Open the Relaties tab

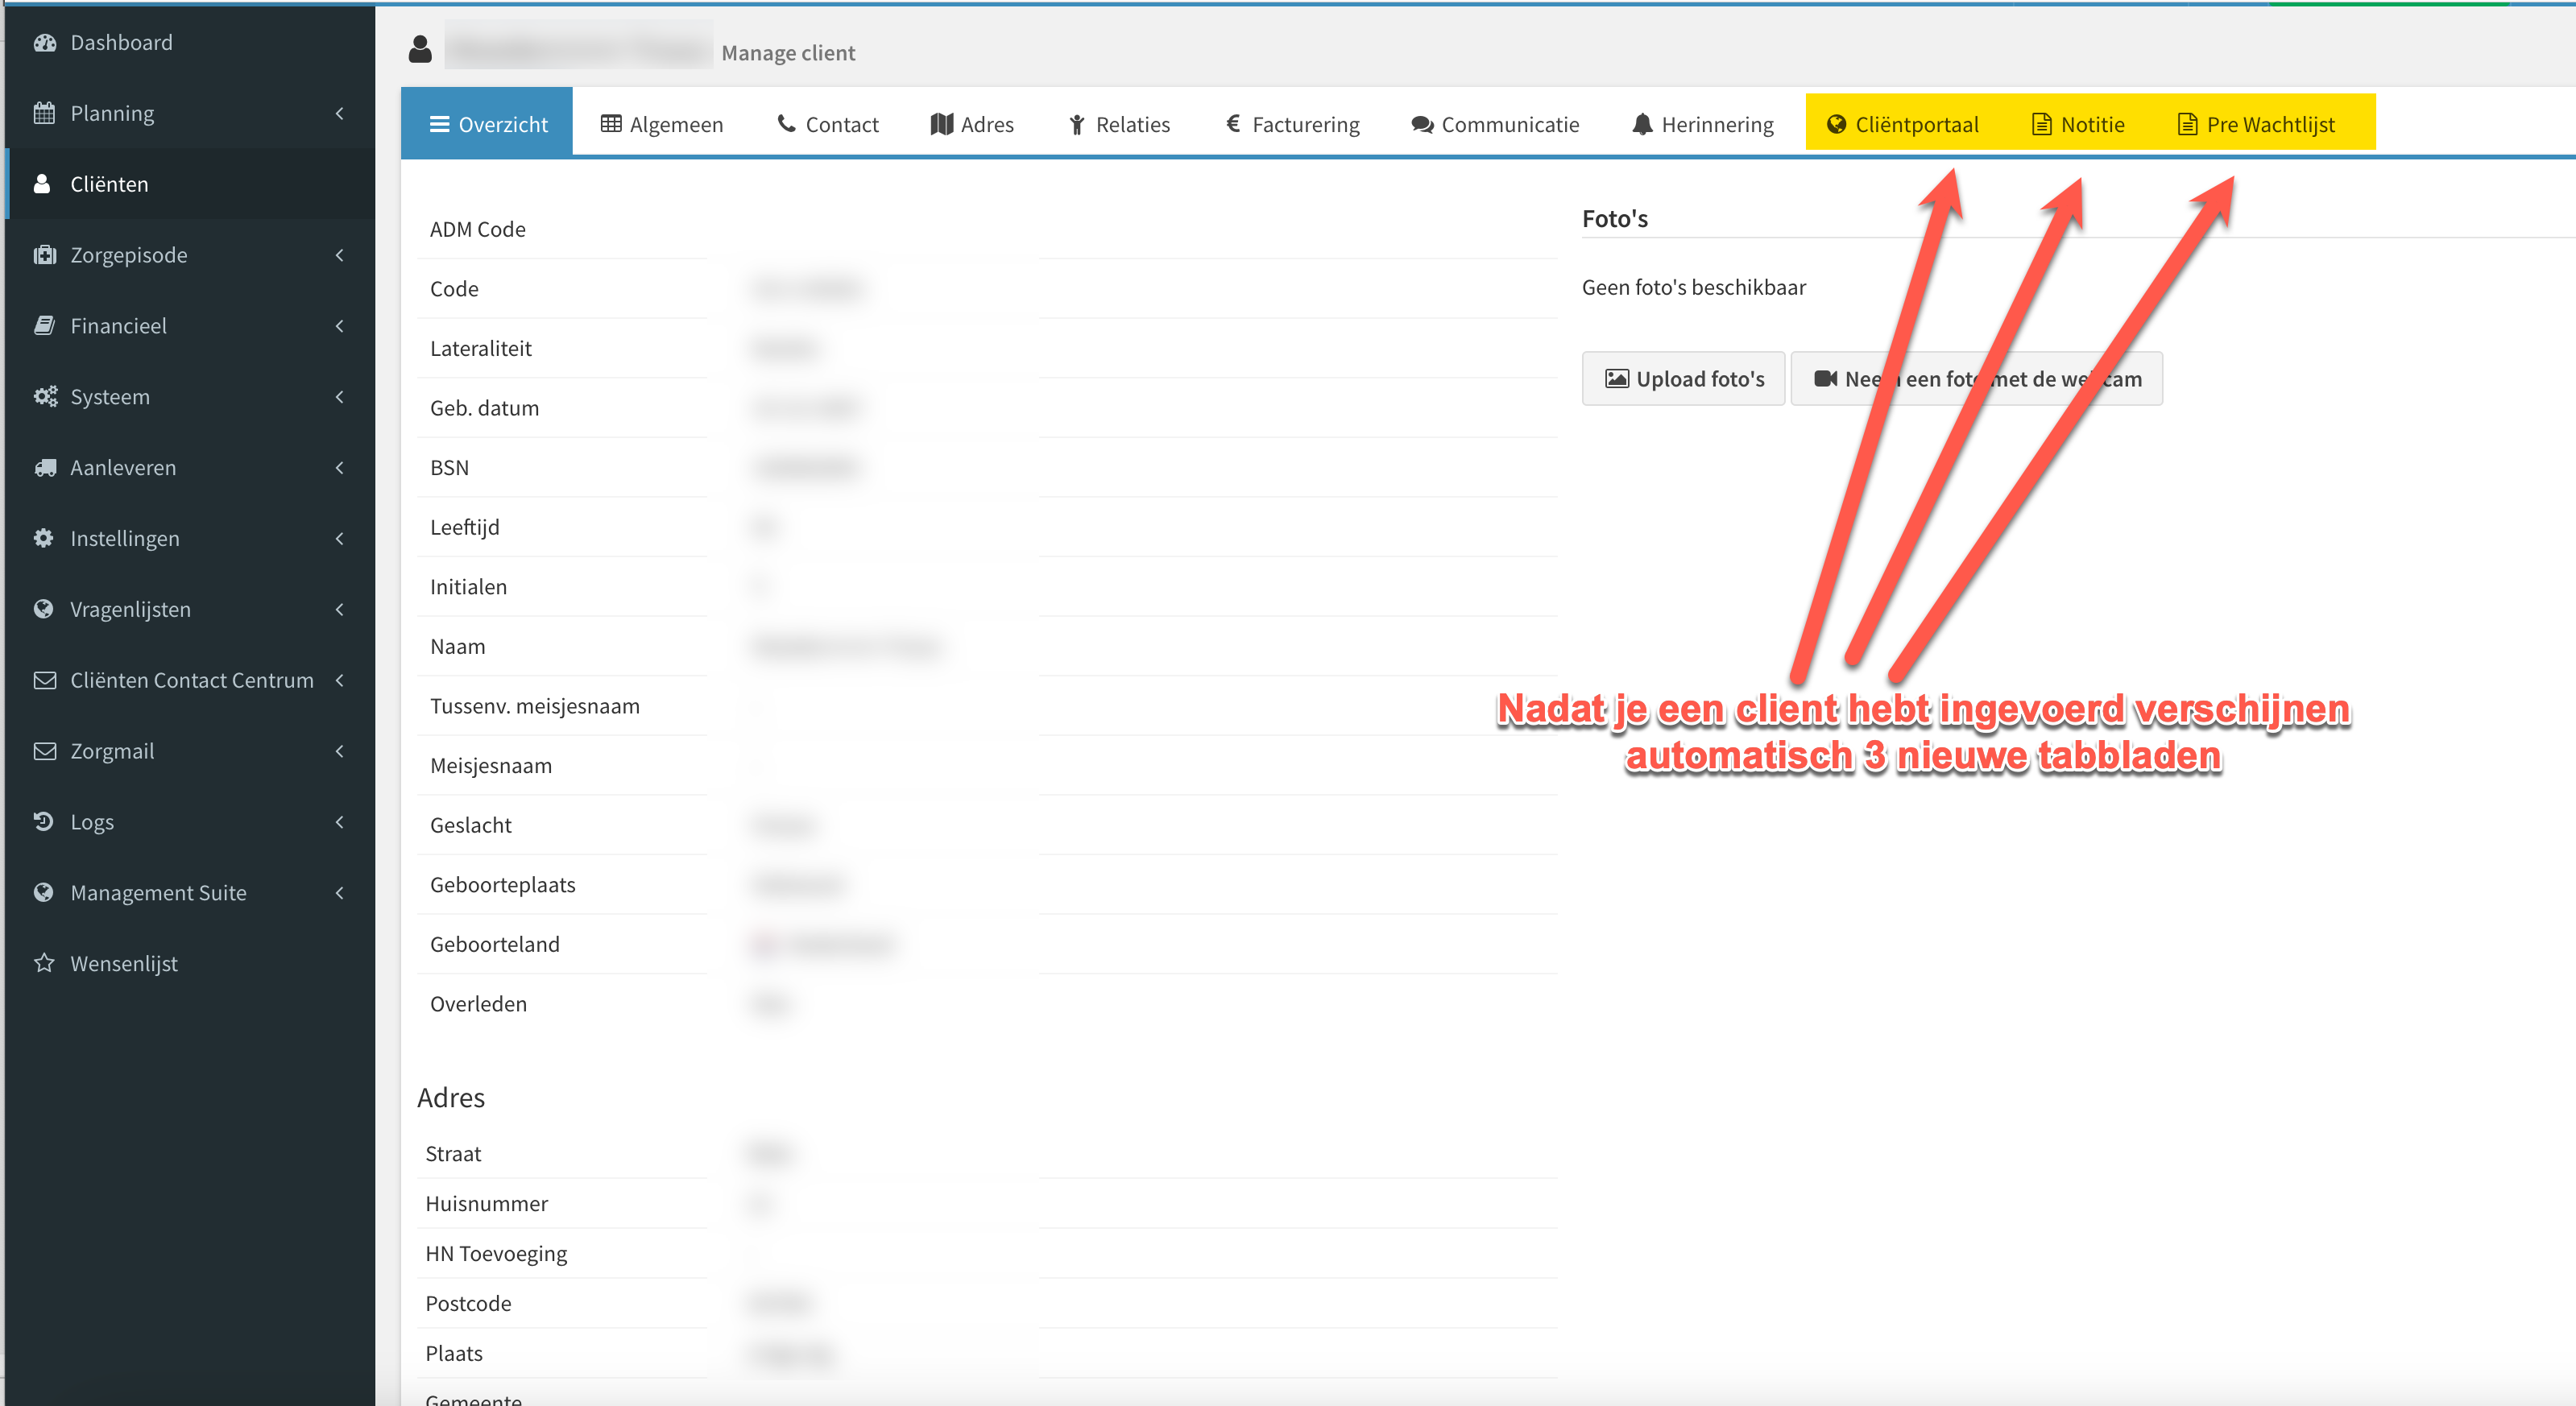(1120, 124)
